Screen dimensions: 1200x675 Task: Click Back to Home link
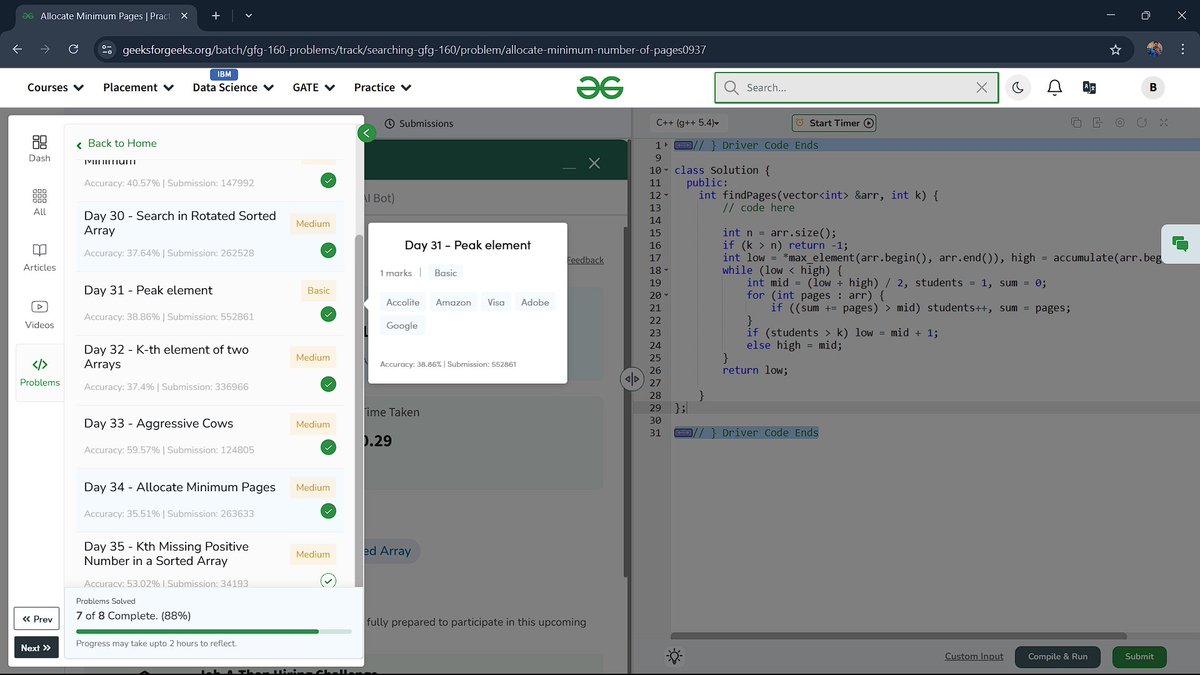click(x=116, y=144)
